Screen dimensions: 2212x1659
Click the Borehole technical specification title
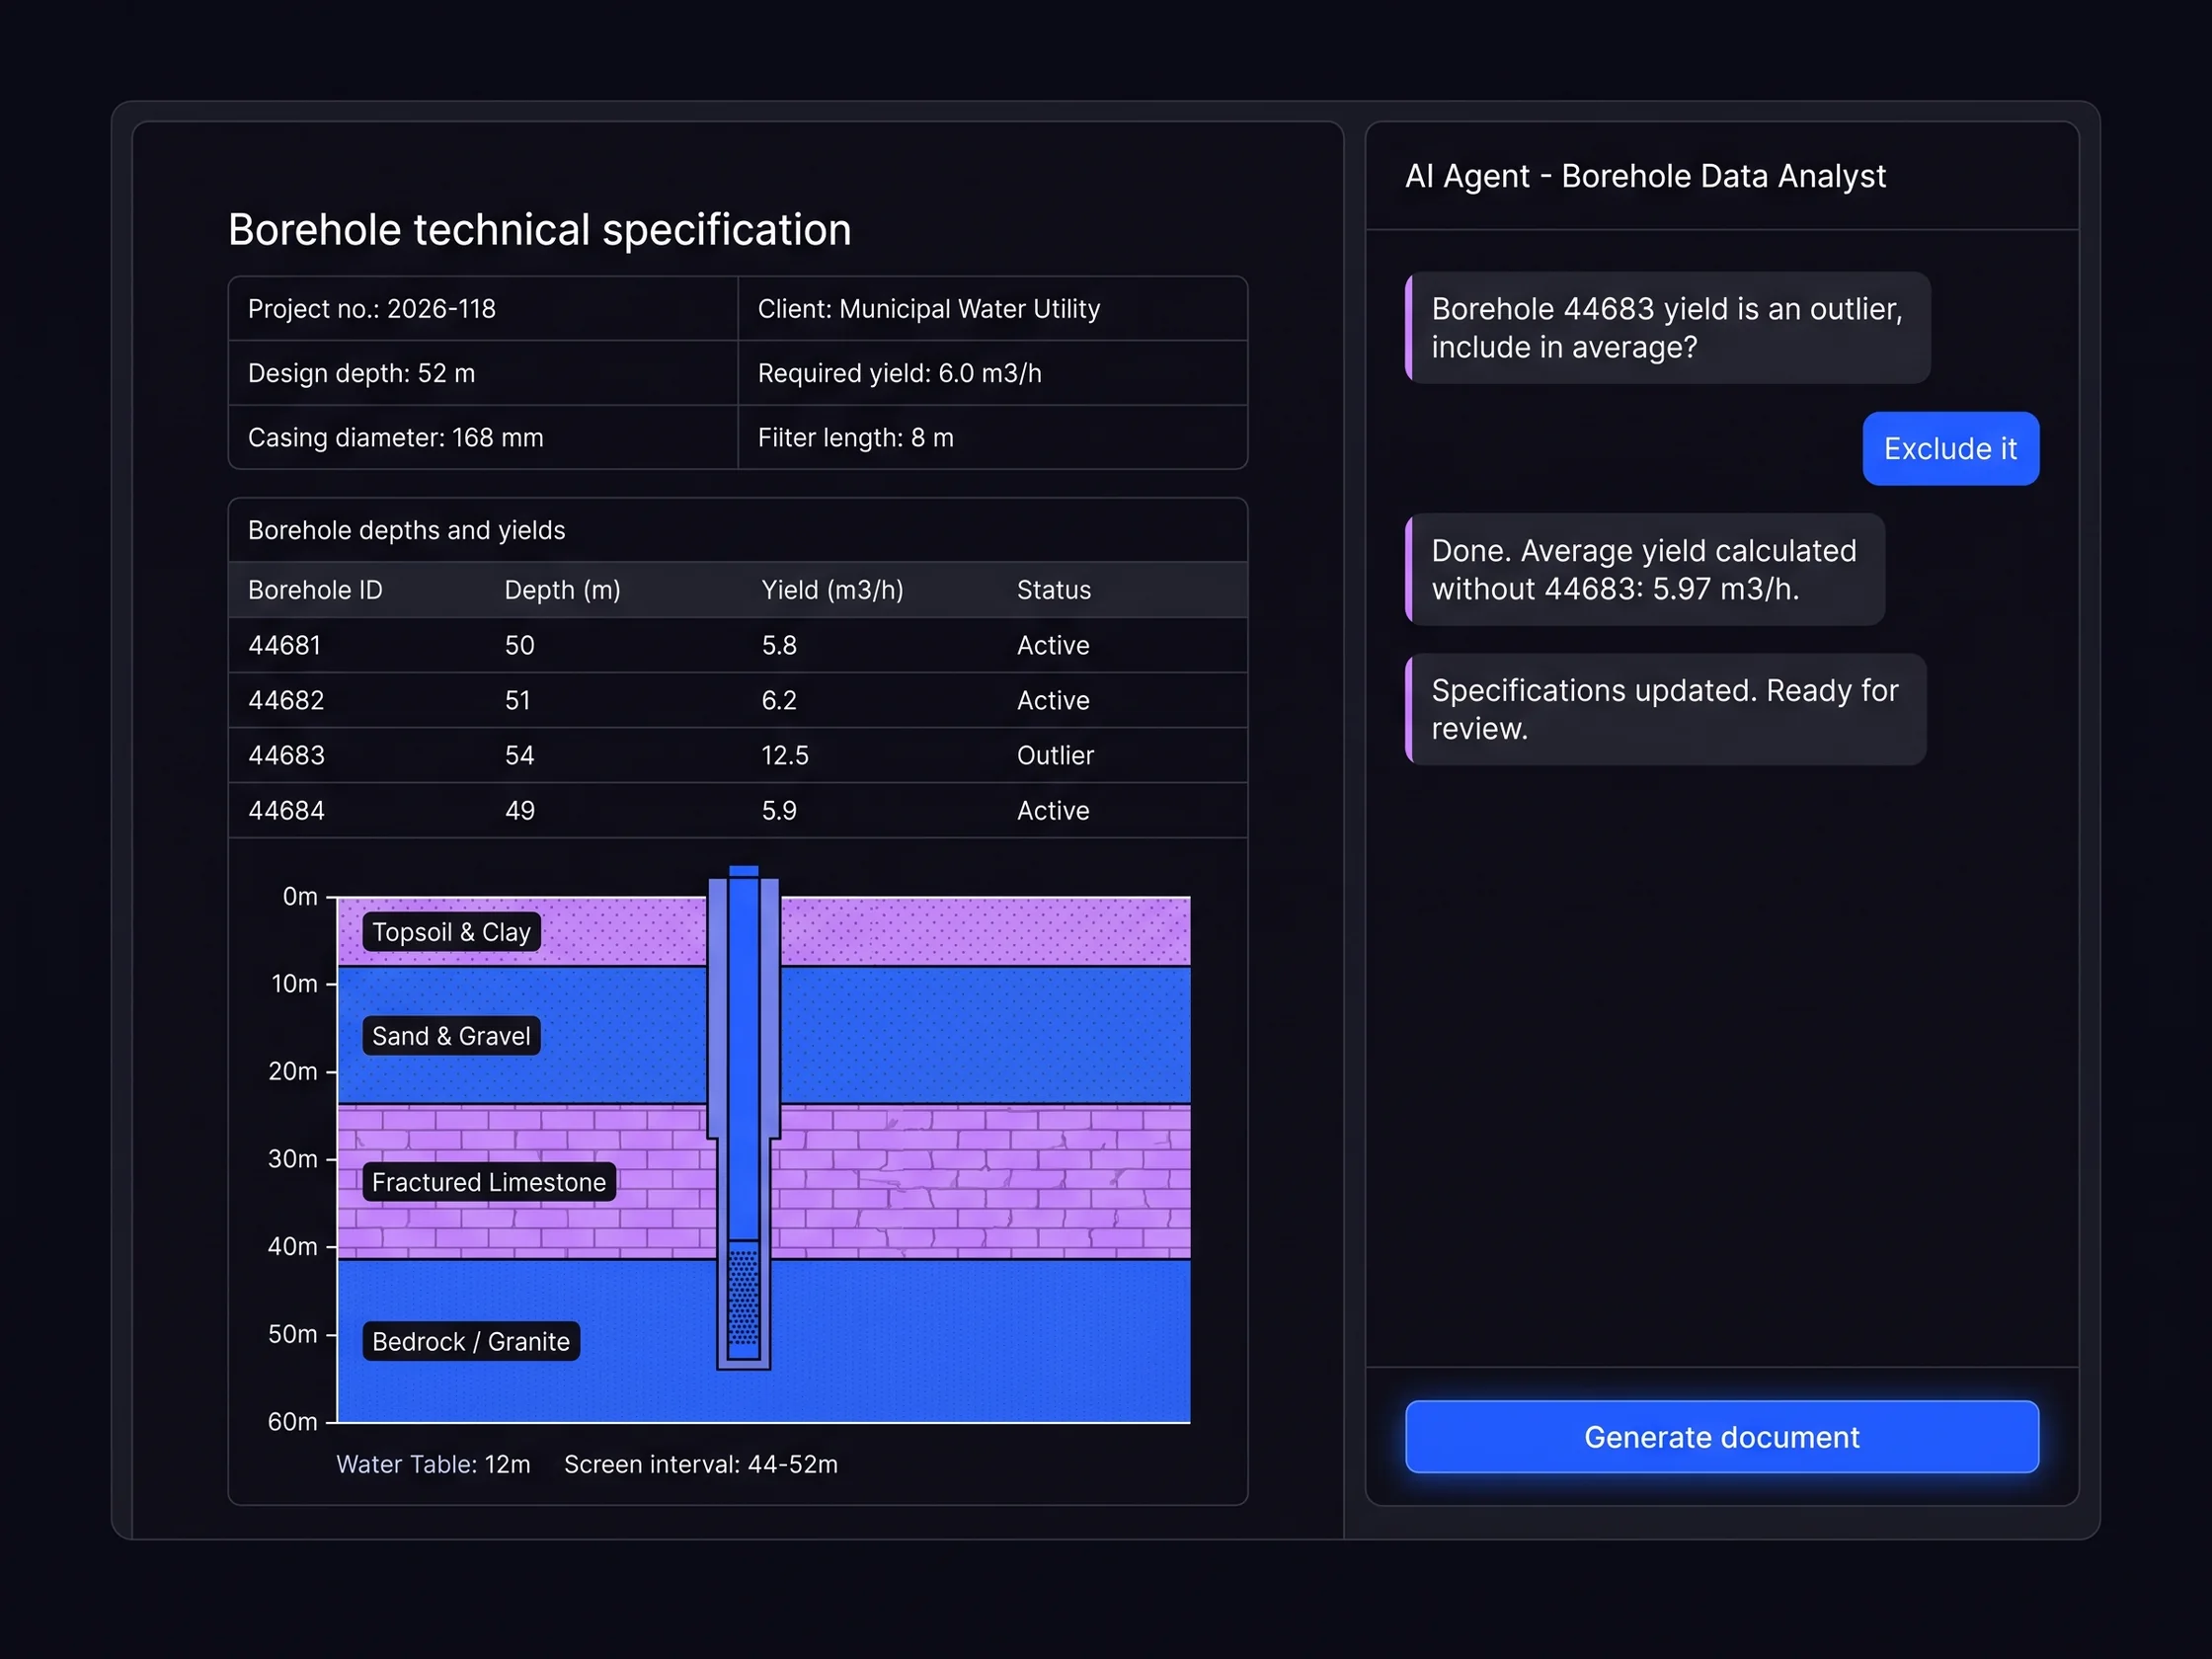click(540, 229)
